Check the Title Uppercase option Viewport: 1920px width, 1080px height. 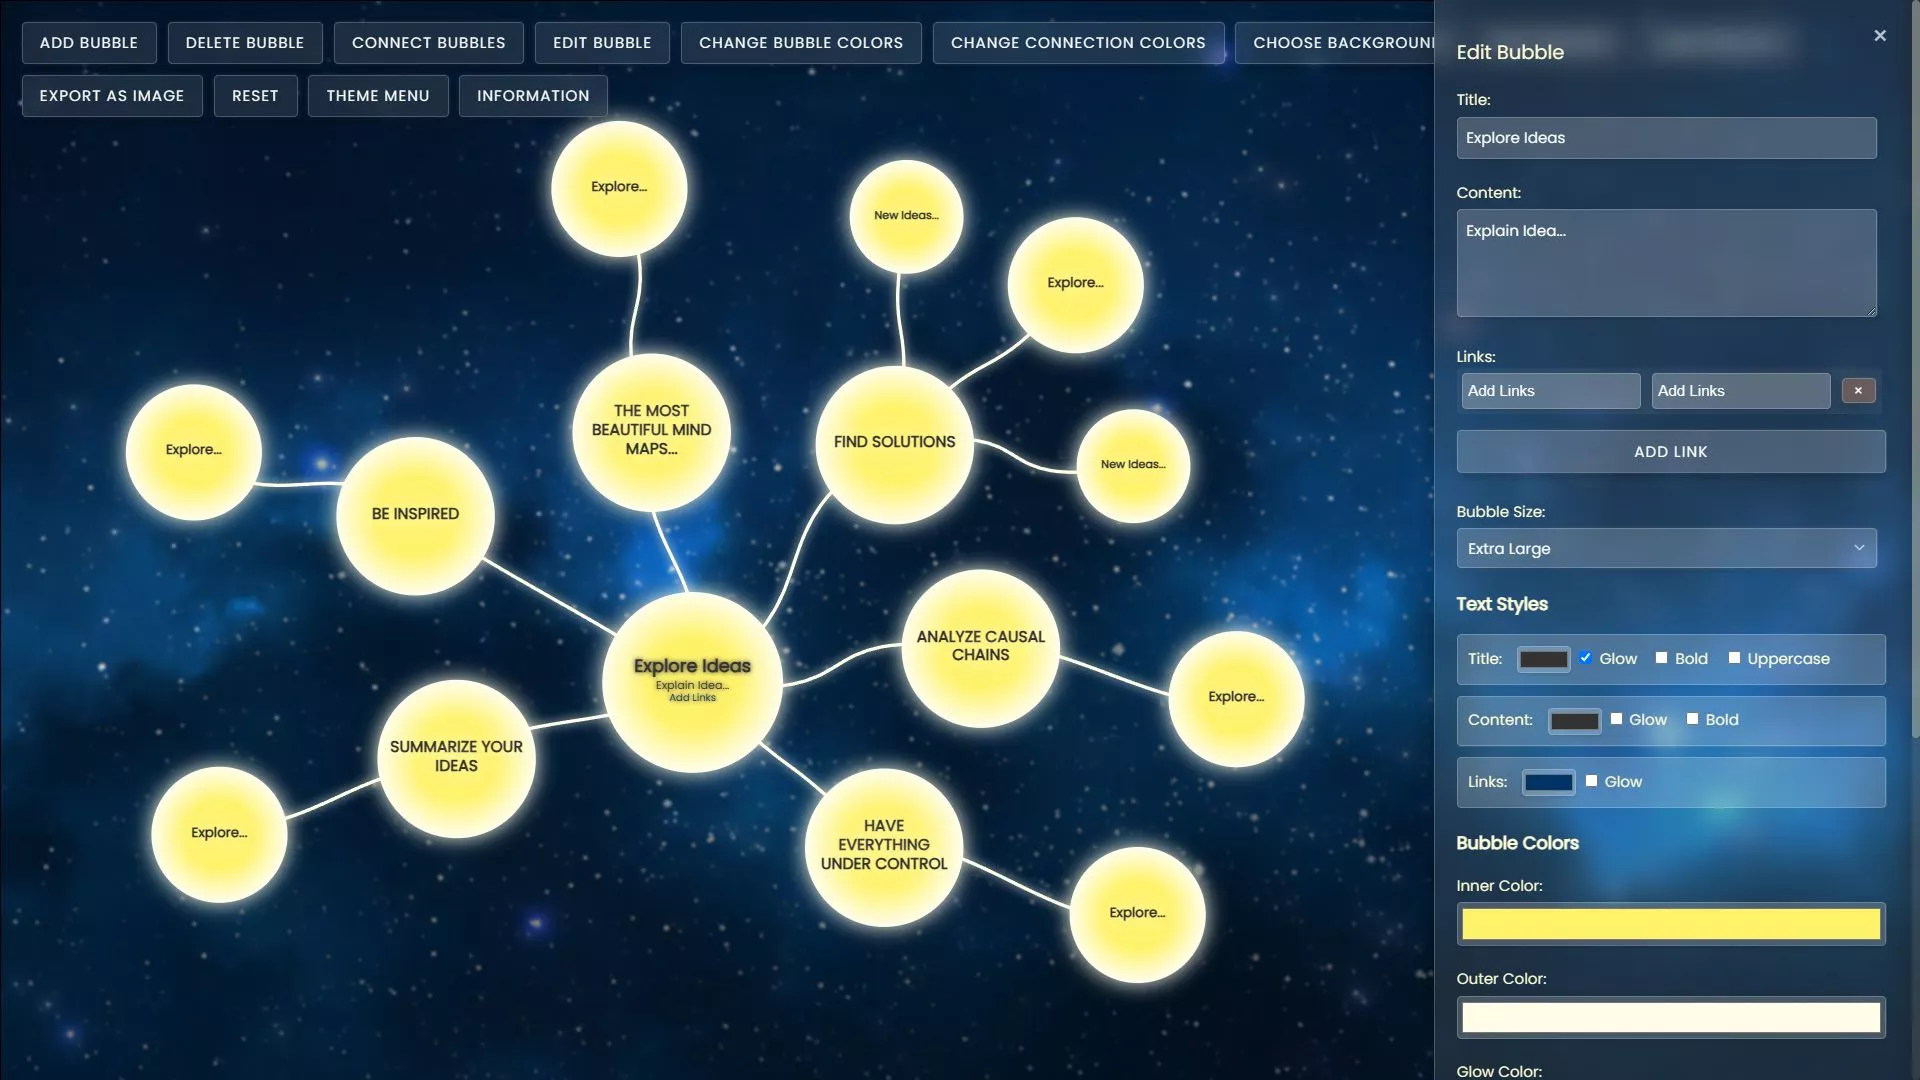pos(1734,658)
